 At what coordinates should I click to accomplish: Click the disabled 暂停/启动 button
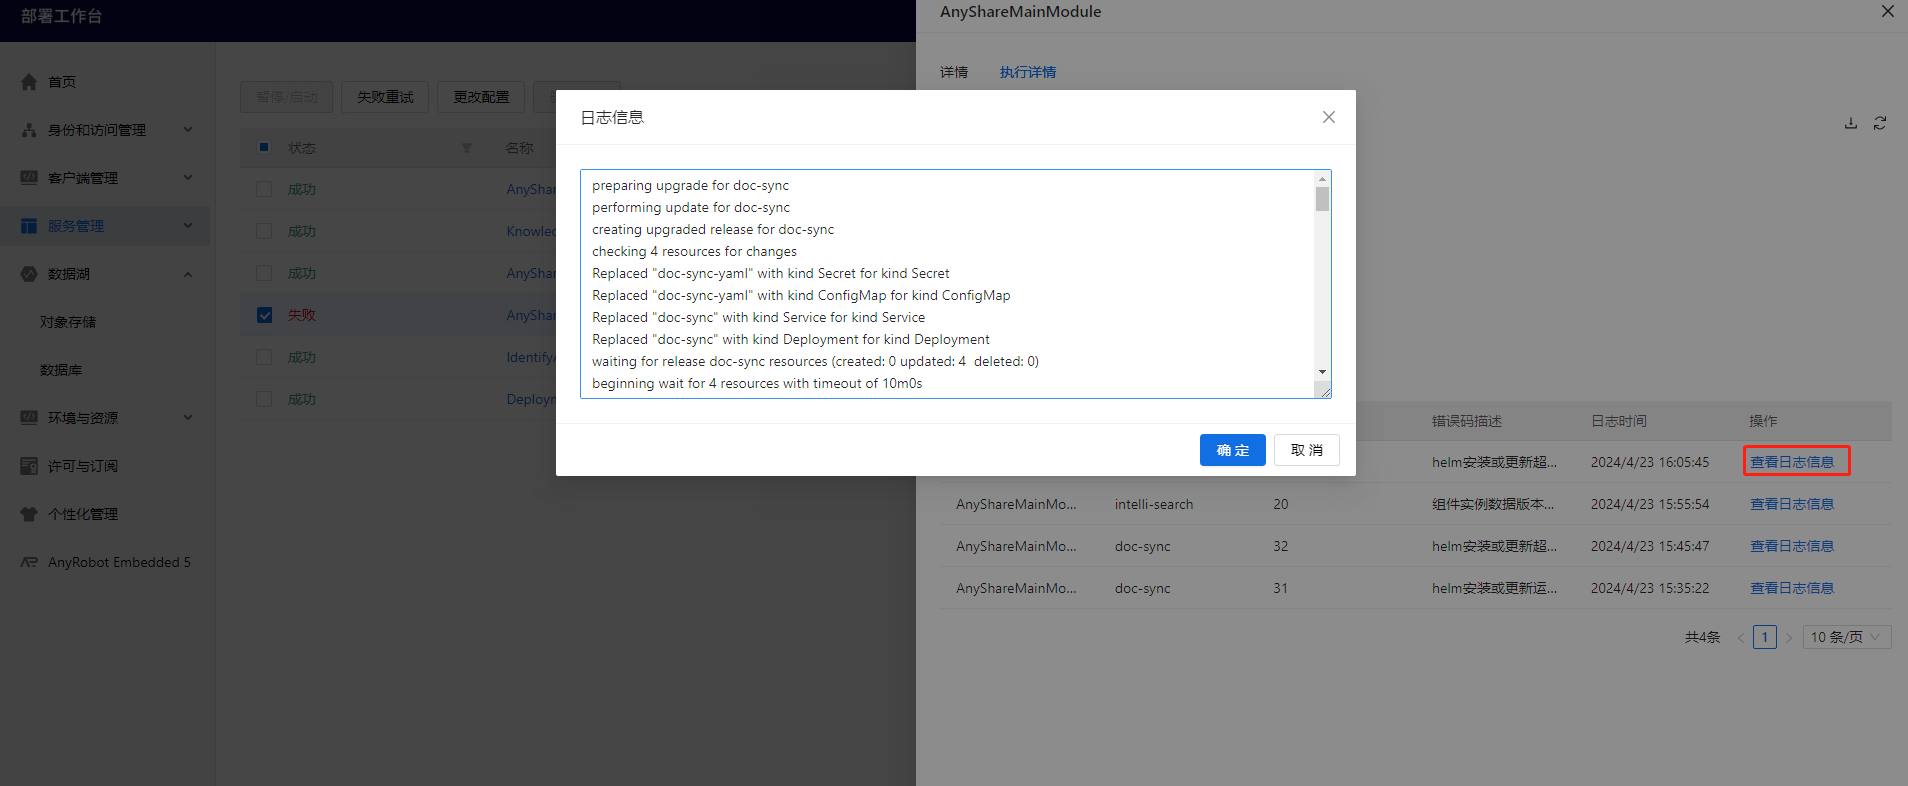(287, 97)
